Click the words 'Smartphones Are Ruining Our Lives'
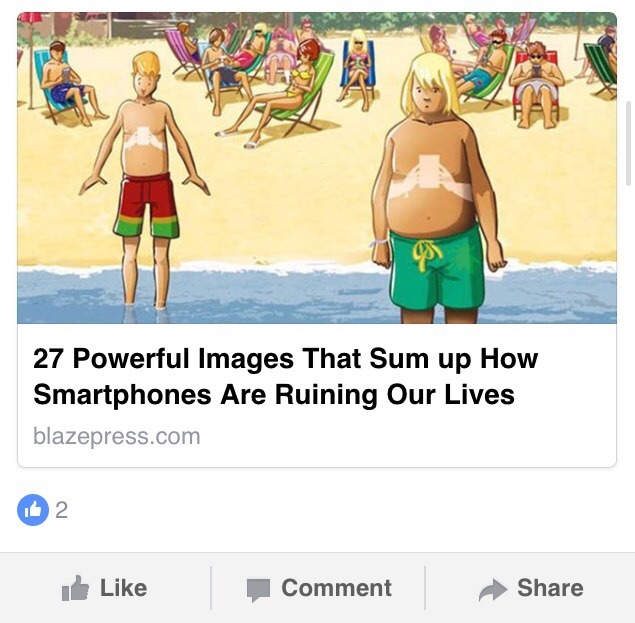This screenshot has height=623, width=635. [x=274, y=394]
